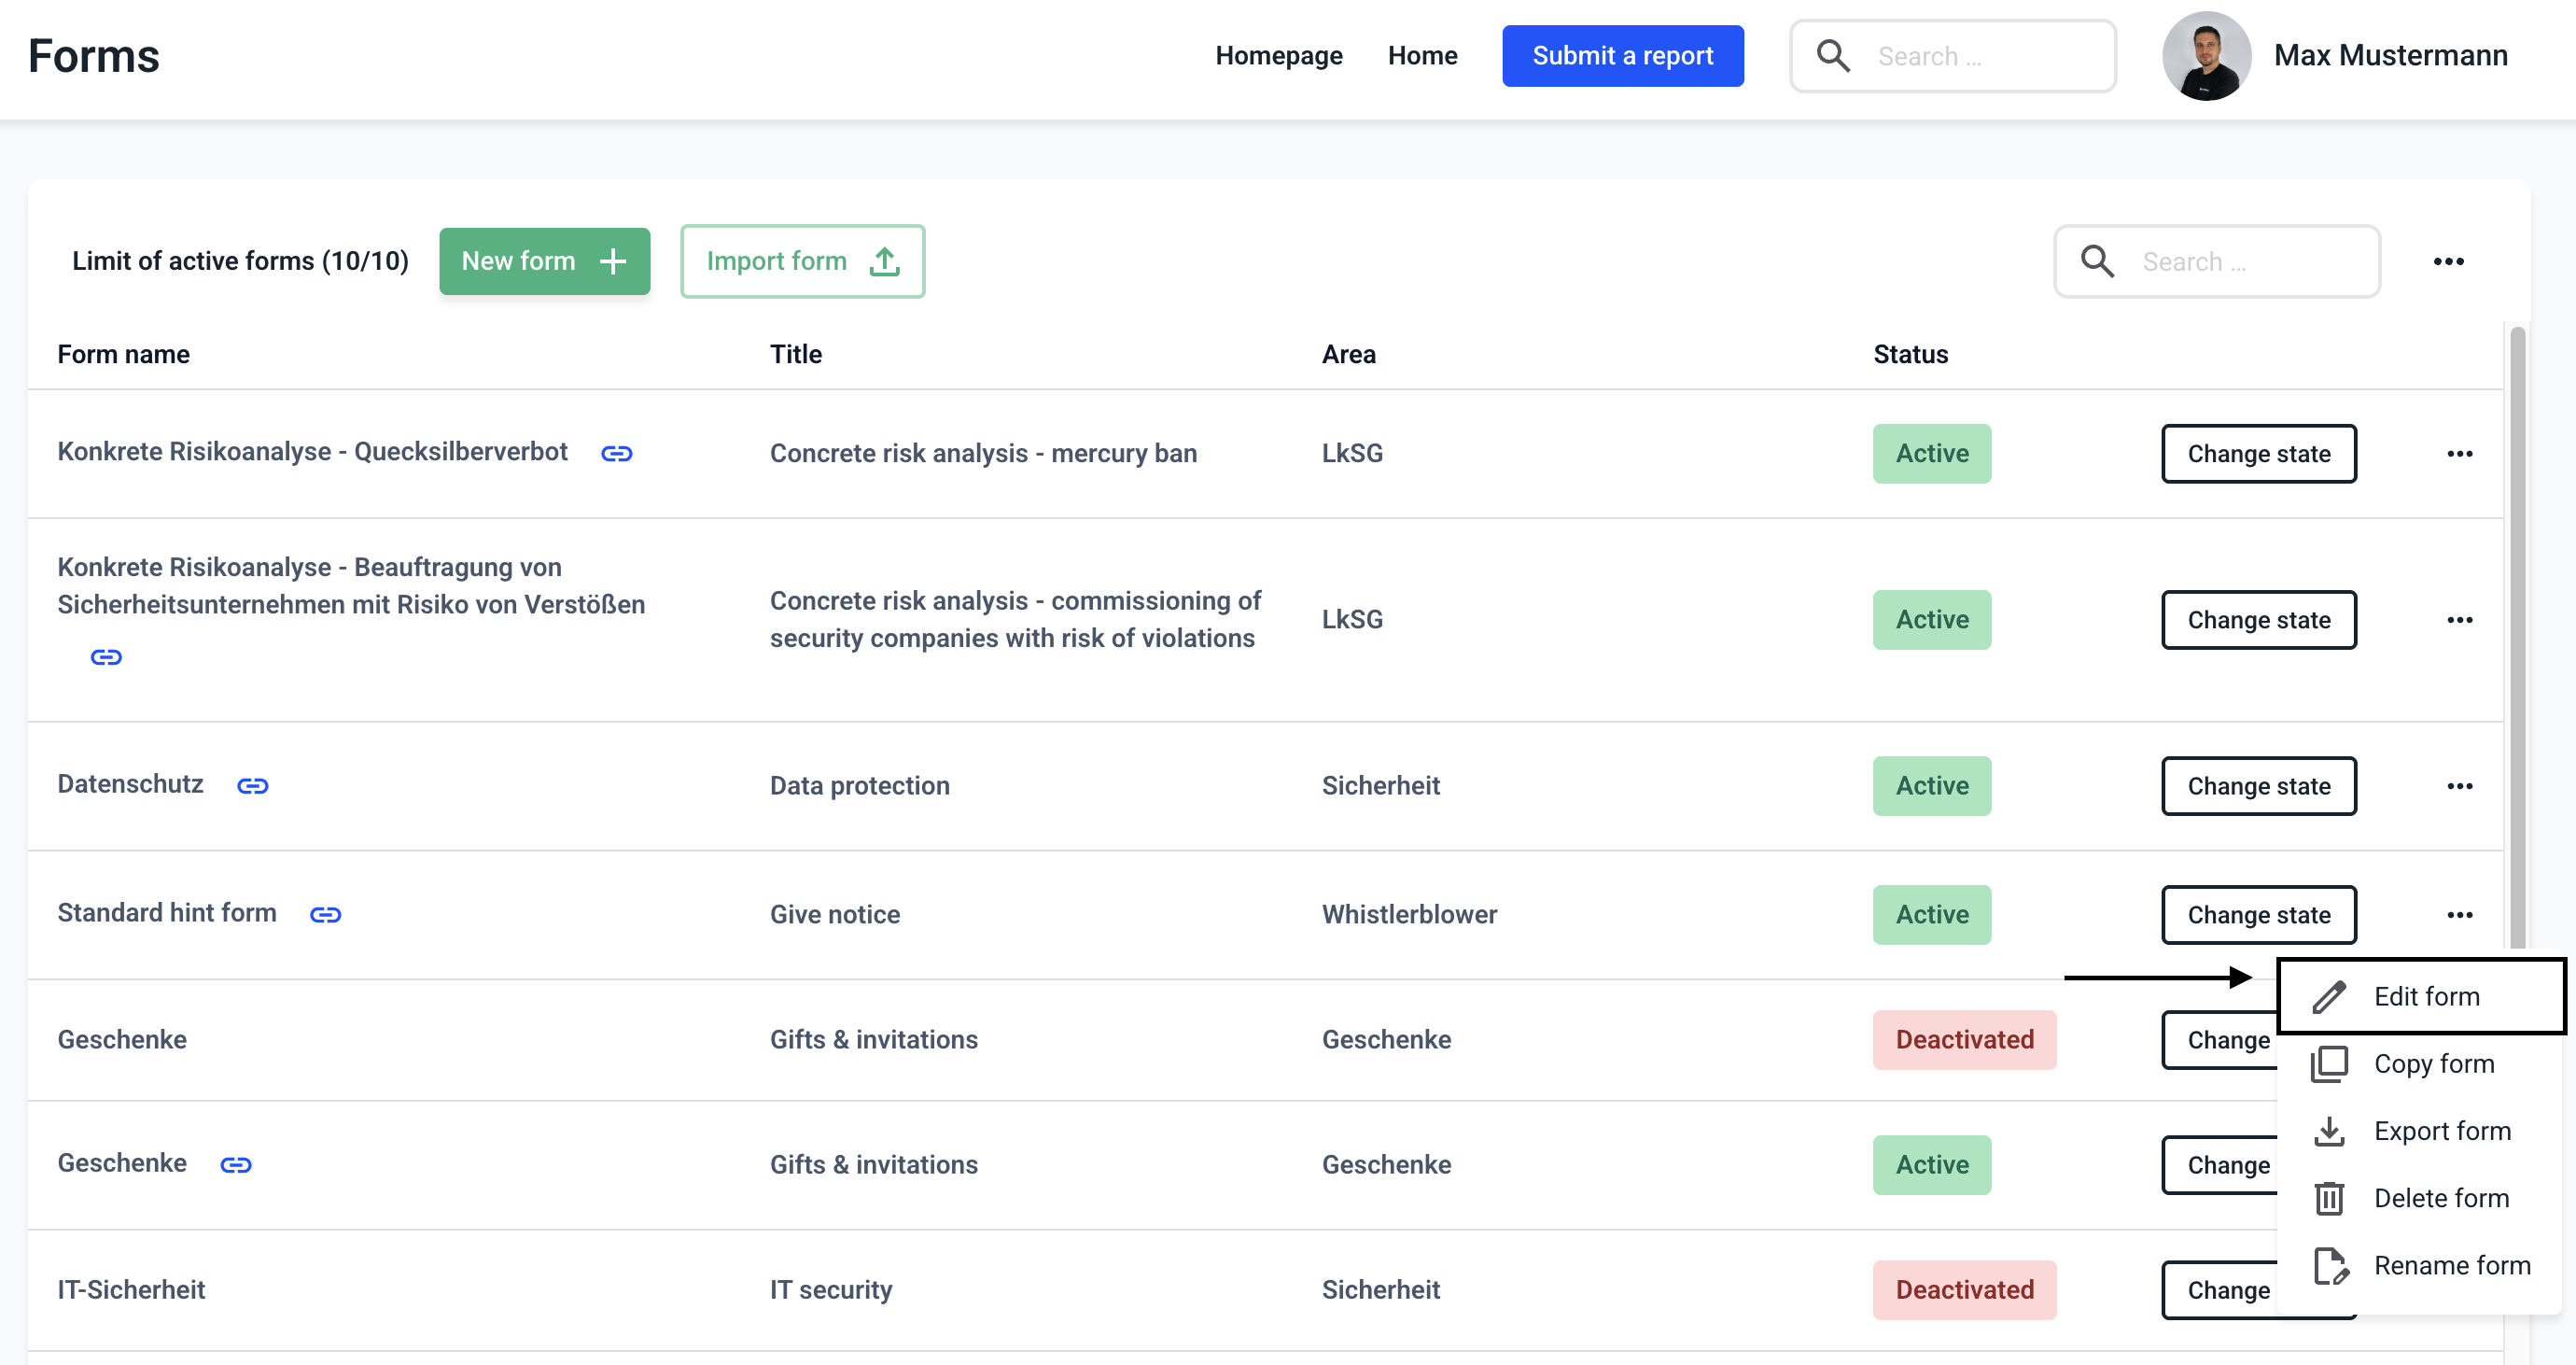
Task: Click link icon beside active Geschenke form
Action: 236,1165
